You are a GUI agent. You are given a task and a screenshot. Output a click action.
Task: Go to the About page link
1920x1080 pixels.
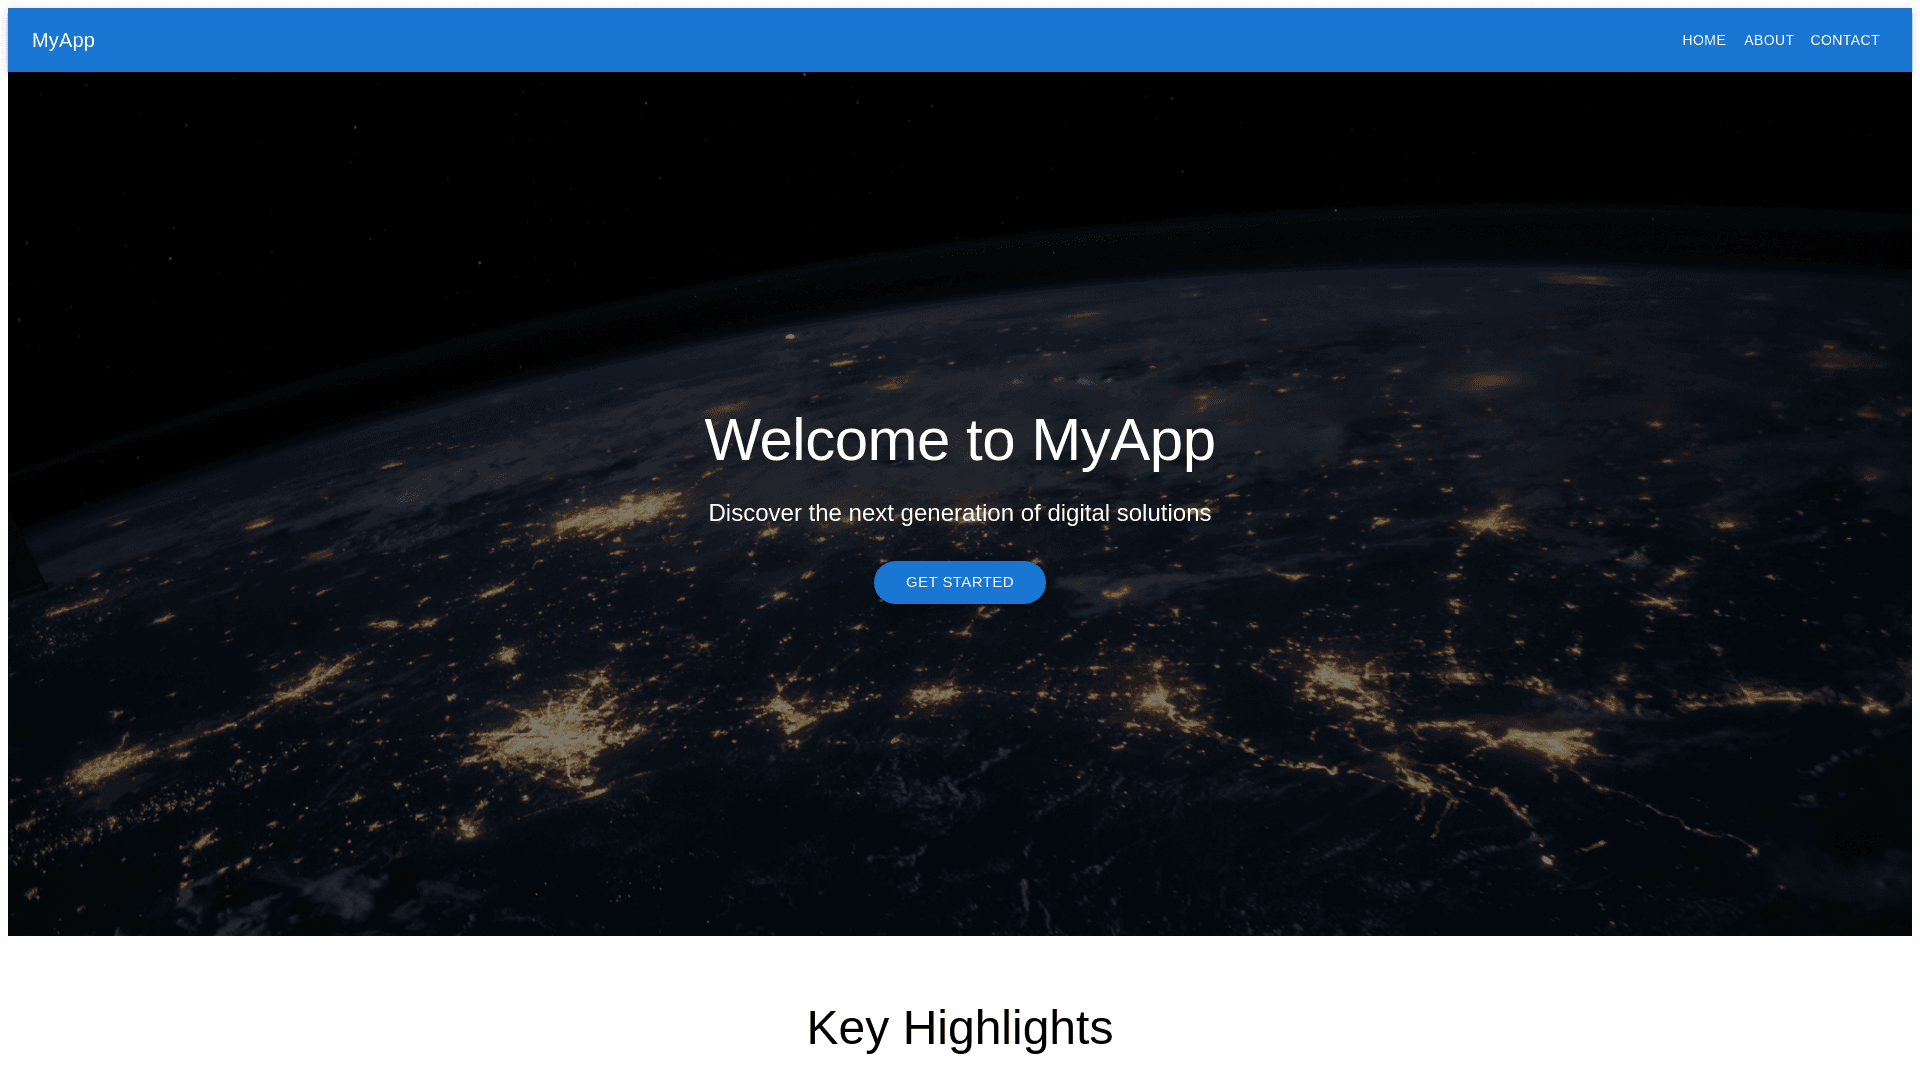pos(1768,40)
